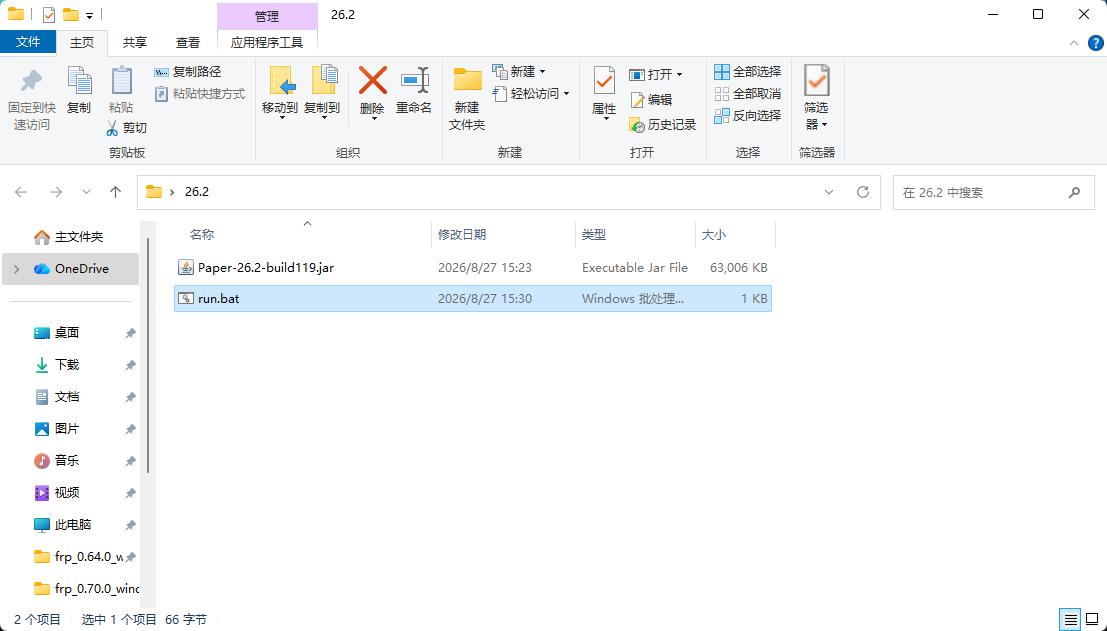The width and height of the screenshot is (1107, 631).
Task: Expand the address bar history dropdown
Action: click(829, 192)
